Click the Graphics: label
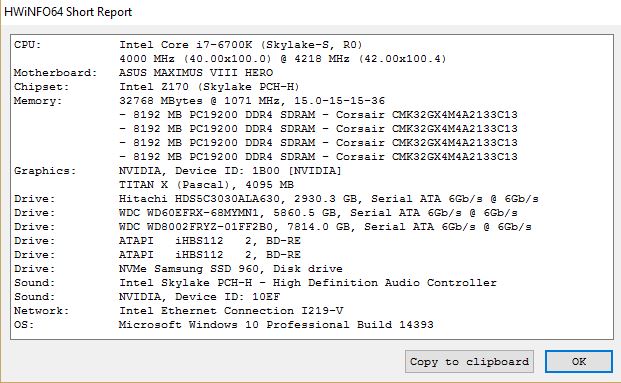The height and width of the screenshot is (383, 621). point(45,171)
